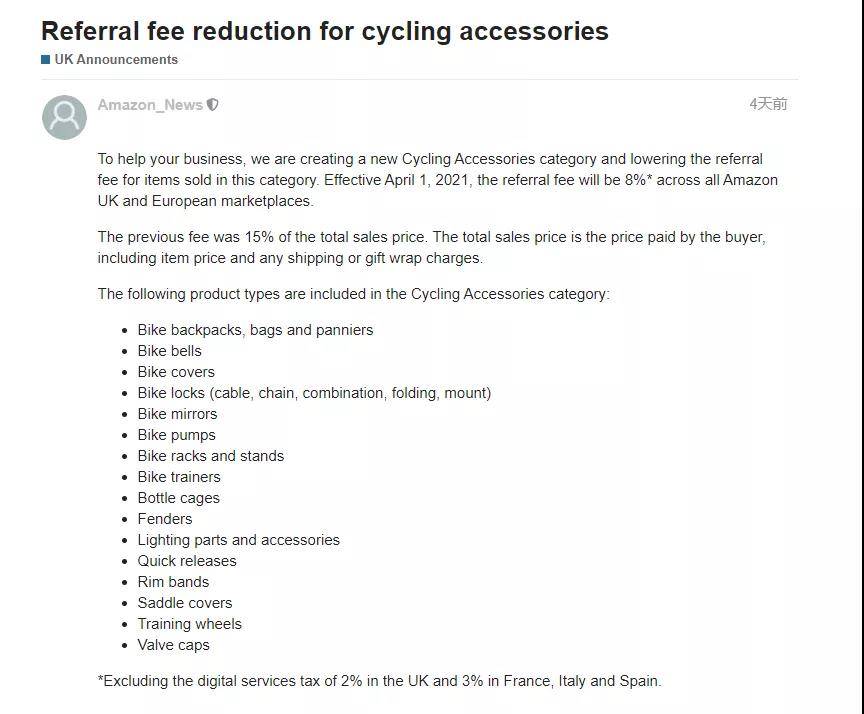Open the Amazon_News user profile name
This screenshot has width=864, height=714.
pos(150,105)
